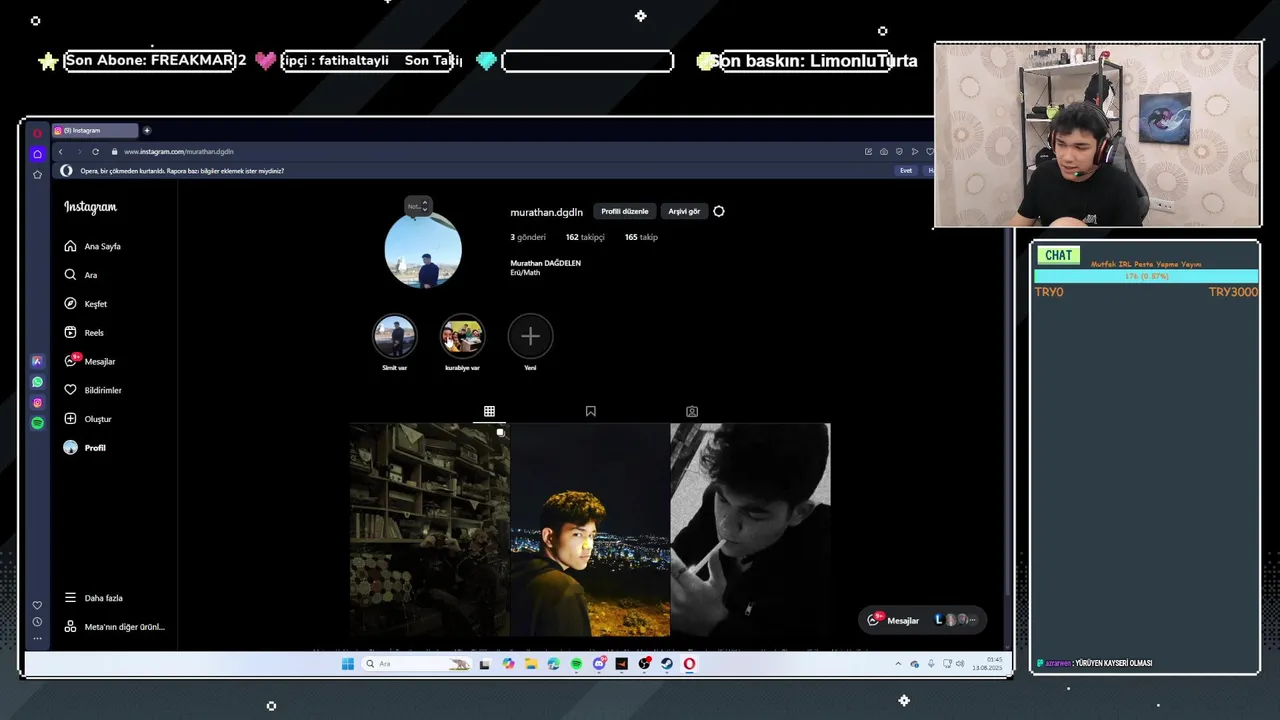Open the profile picture avatar
The height and width of the screenshot is (720, 1280).
[423, 250]
